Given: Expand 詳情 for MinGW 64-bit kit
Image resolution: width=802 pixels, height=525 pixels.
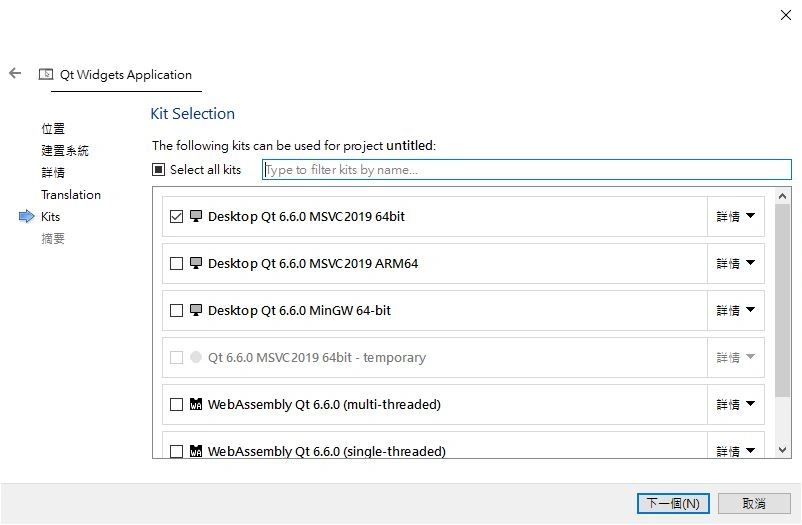Looking at the screenshot, I should (735, 311).
